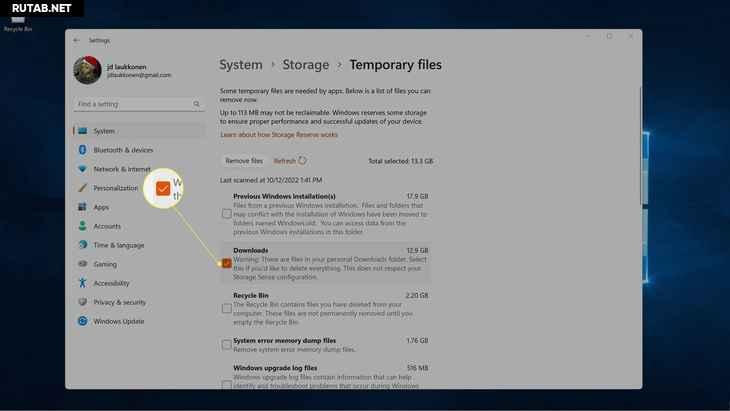This screenshot has width=730, height=411.
Task: Open Gaming controller icon
Action: pyautogui.click(x=83, y=264)
